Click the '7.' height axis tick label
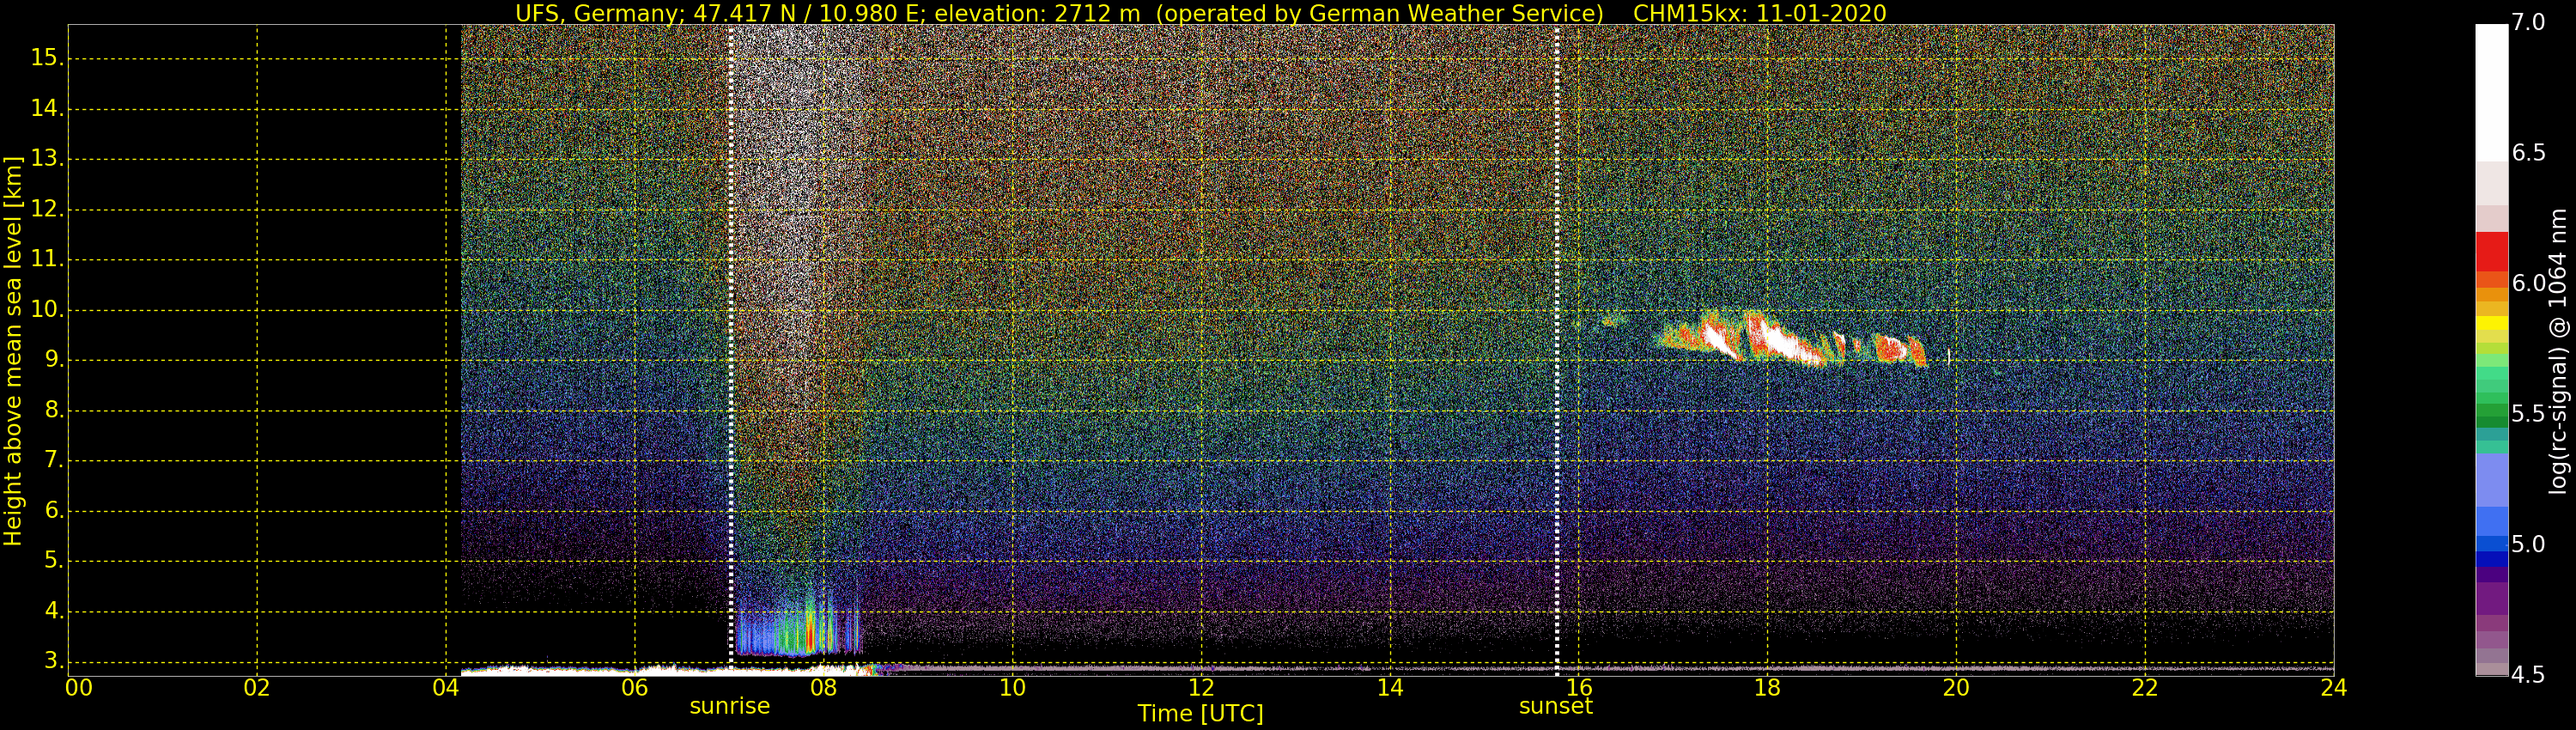This screenshot has height=730, width=2576. (53, 460)
